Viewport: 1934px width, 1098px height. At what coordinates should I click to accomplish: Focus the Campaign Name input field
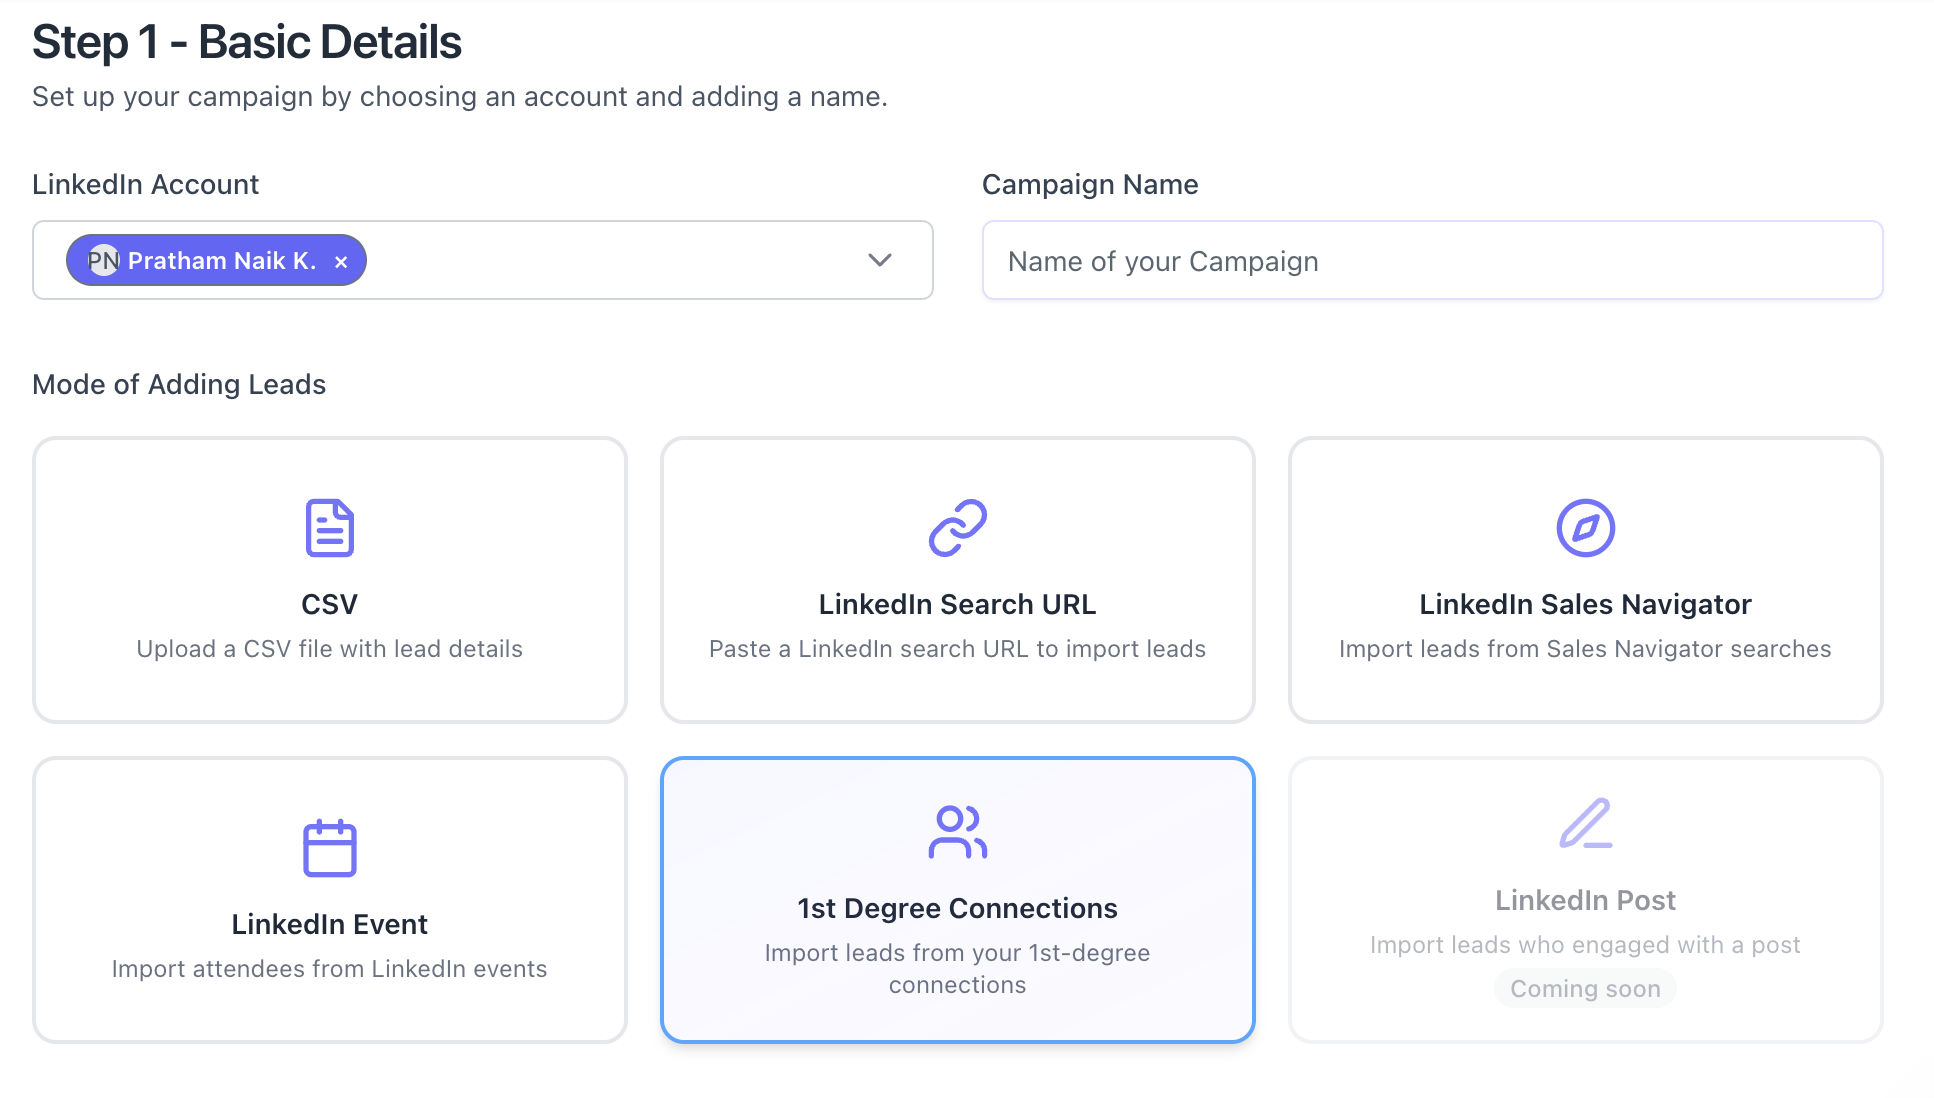(x=1431, y=261)
